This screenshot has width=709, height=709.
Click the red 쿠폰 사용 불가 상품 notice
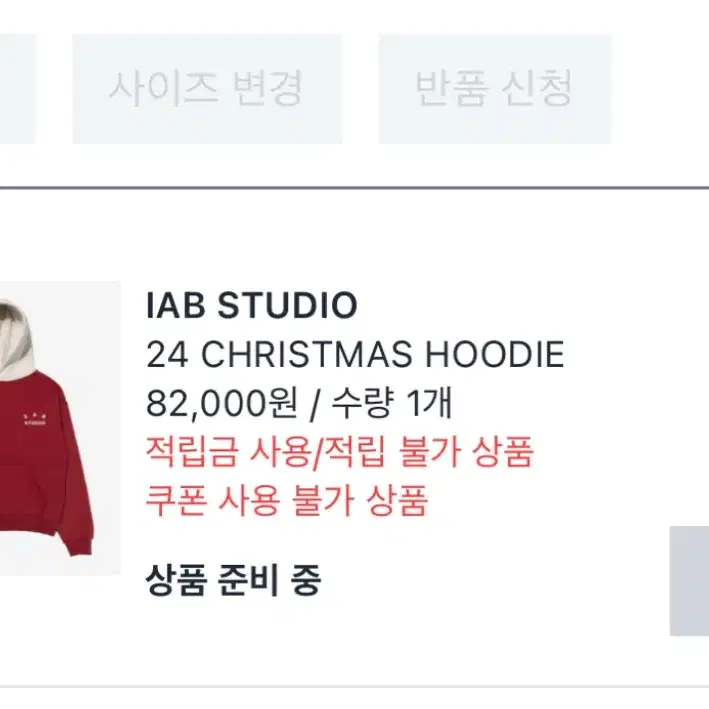pyautogui.click(x=287, y=500)
